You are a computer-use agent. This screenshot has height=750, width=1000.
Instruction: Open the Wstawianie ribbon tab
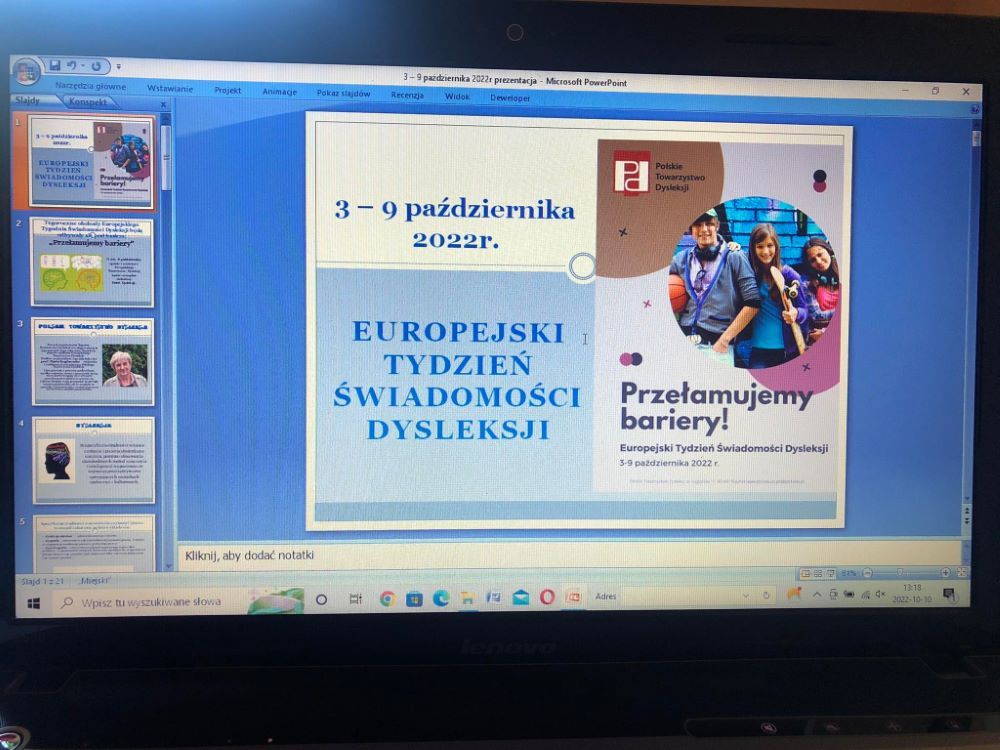point(170,89)
